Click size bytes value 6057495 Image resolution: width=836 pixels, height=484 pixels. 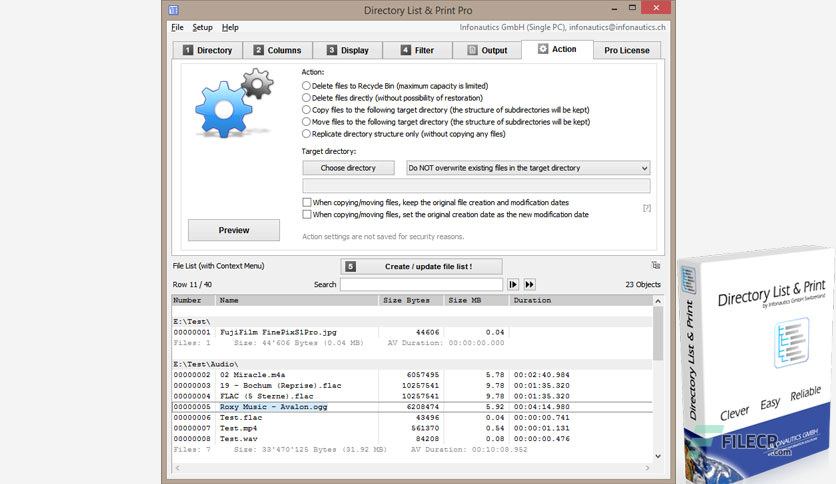[423, 375]
